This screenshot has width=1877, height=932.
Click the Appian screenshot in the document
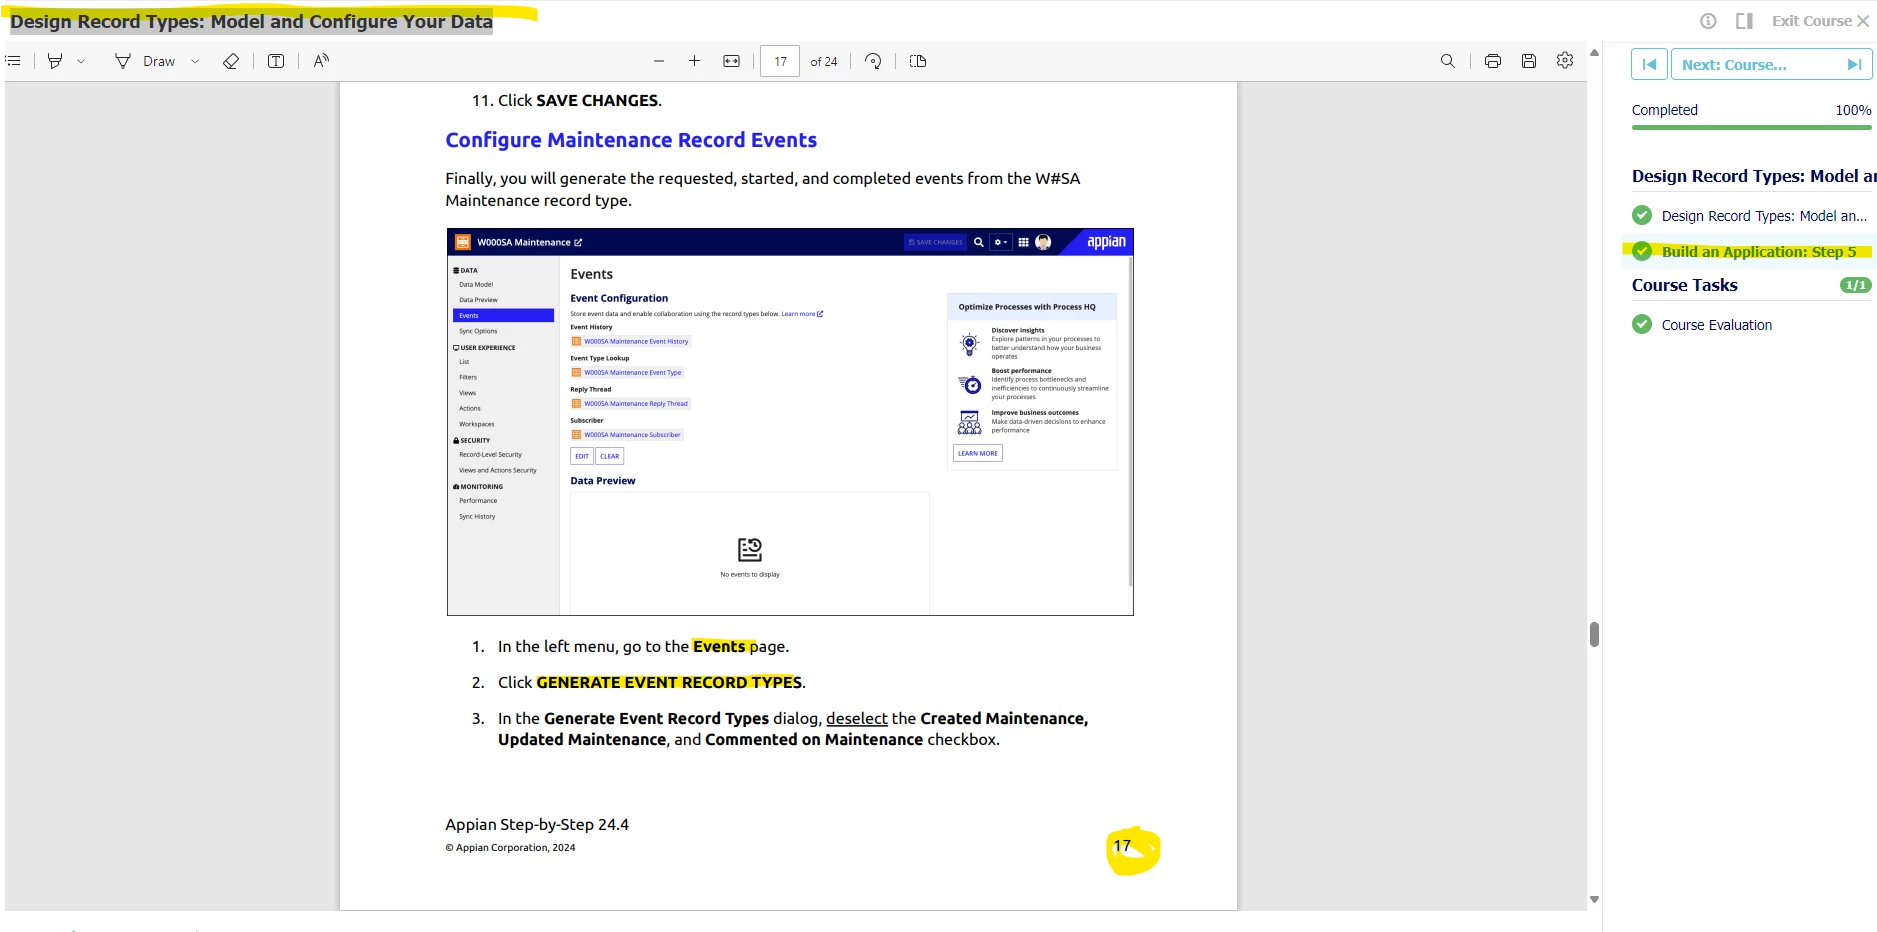[790, 421]
